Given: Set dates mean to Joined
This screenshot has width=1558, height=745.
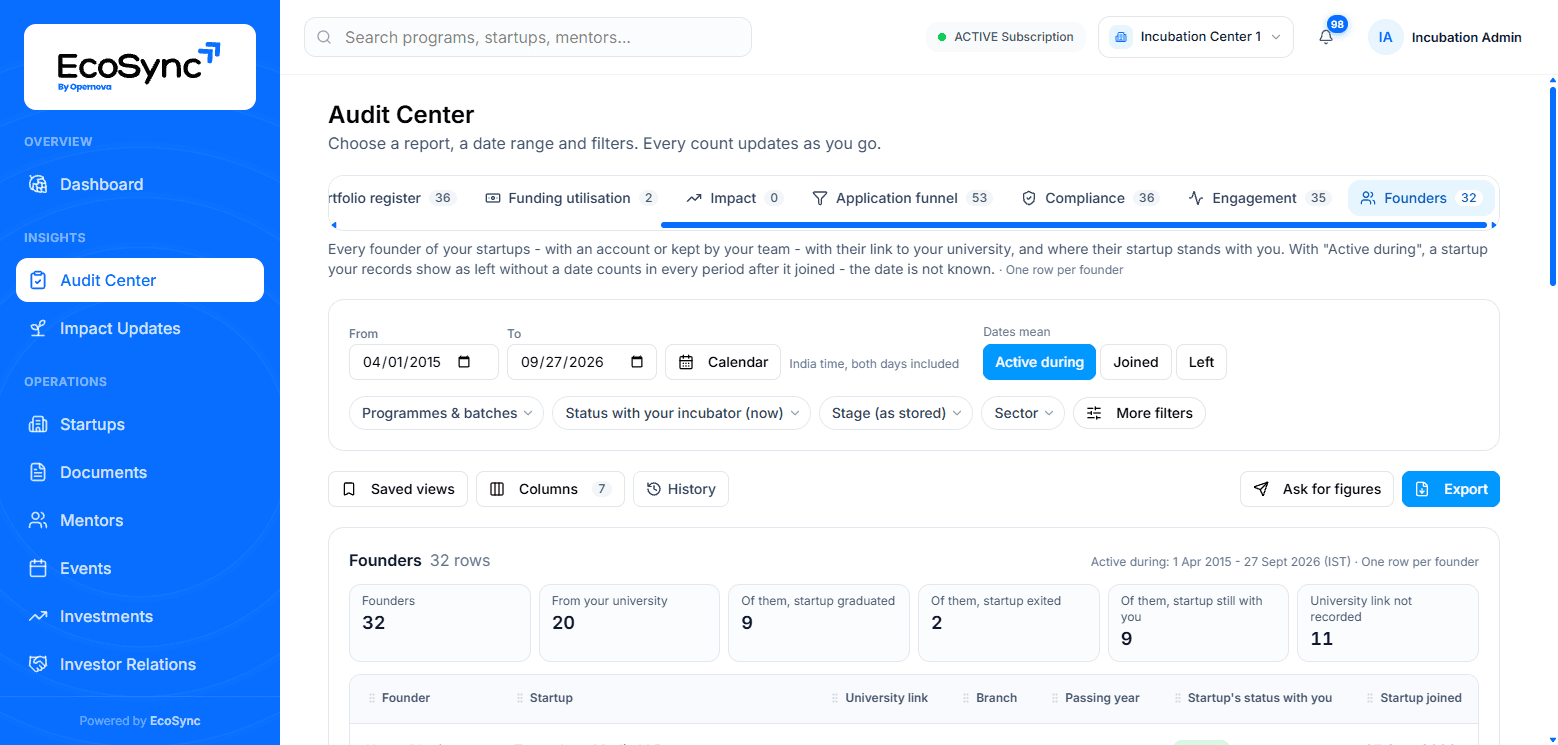Looking at the screenshot, I should (1136, 362).
